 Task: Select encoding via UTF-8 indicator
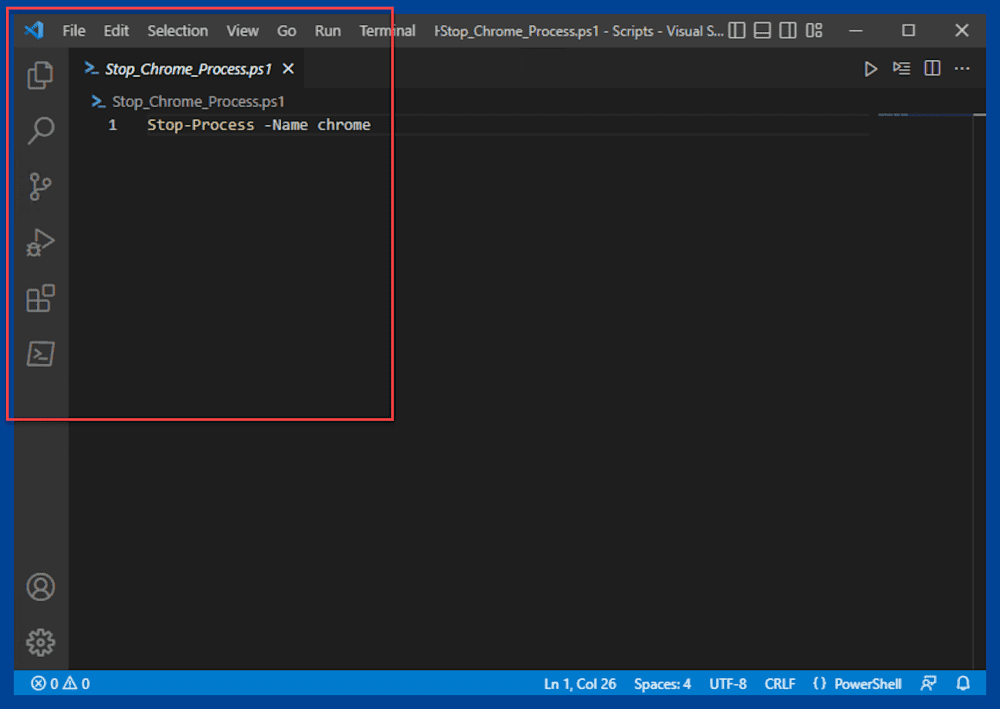point(728,683)
